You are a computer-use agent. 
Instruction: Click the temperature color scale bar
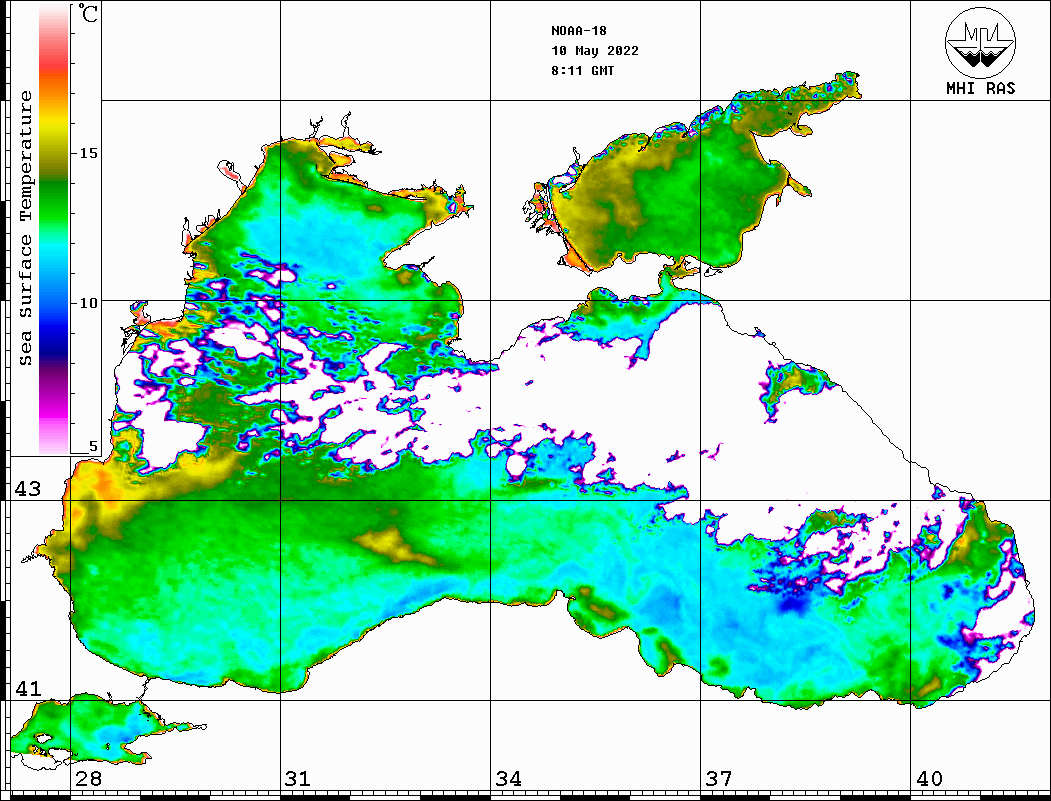(x=54, y=229)
